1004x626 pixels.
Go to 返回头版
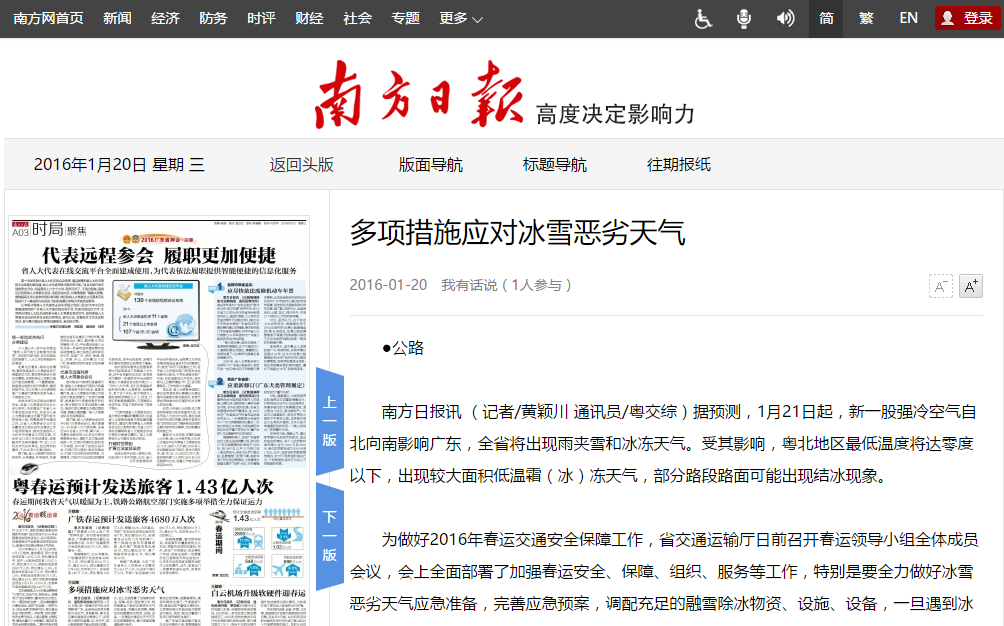click(302, 165)
